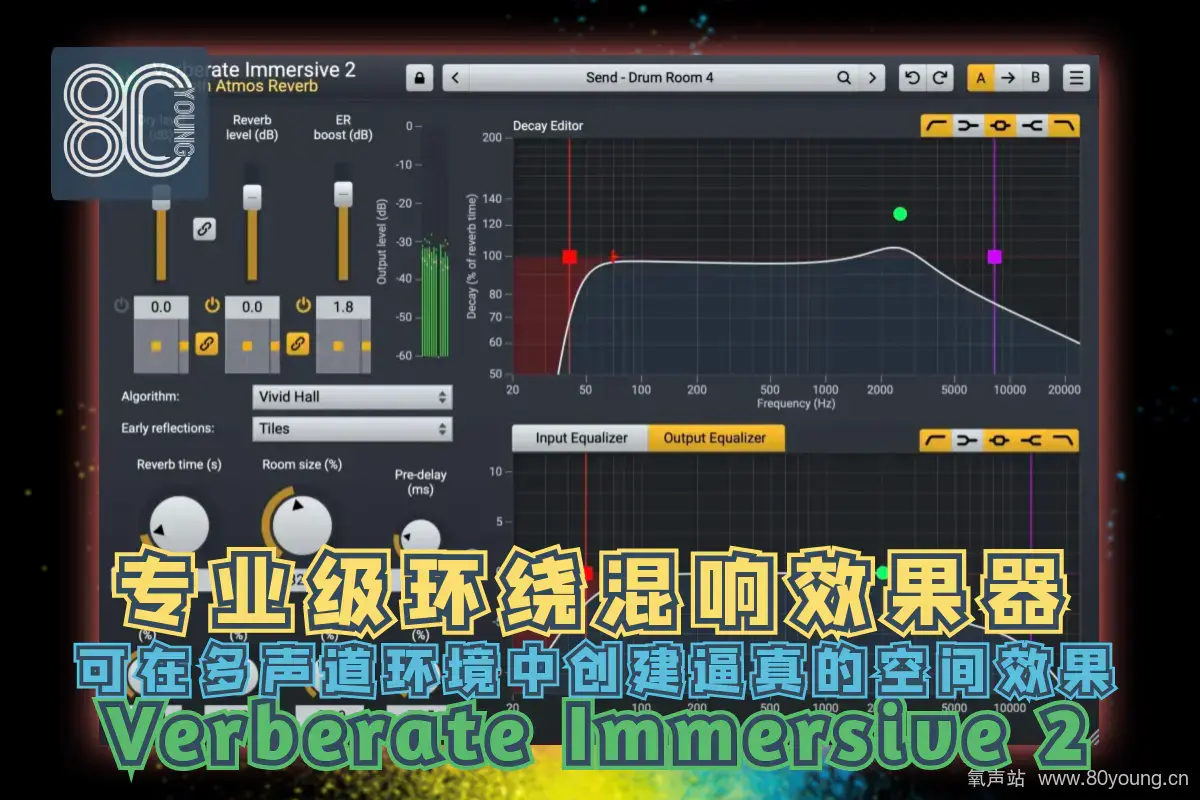Redo the last change
This screenshot has height=800, width=1200.
click(x=940, y=77)
